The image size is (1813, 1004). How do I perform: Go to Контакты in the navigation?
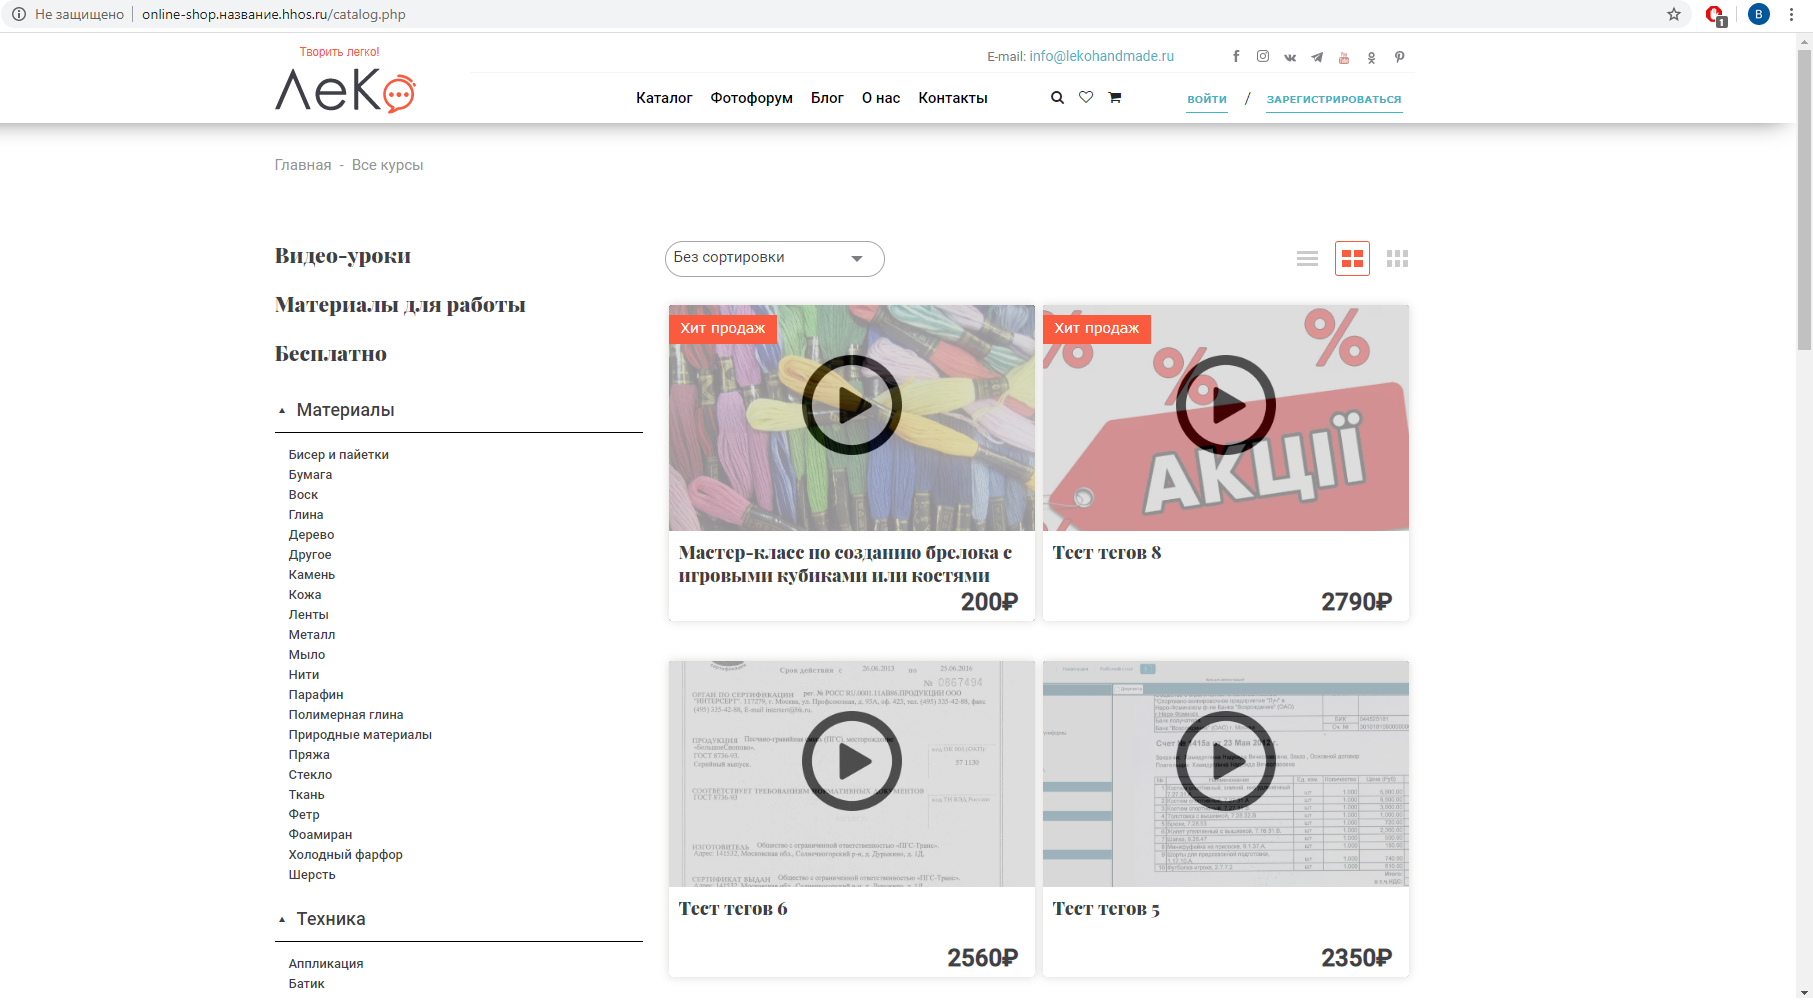coord(953,98)
